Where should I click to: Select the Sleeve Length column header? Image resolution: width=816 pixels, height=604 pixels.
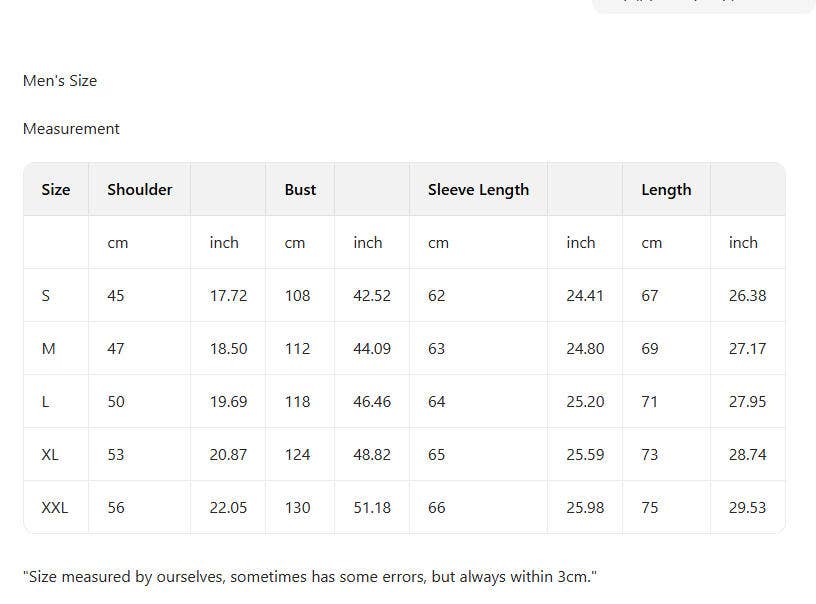pos(478,189)
